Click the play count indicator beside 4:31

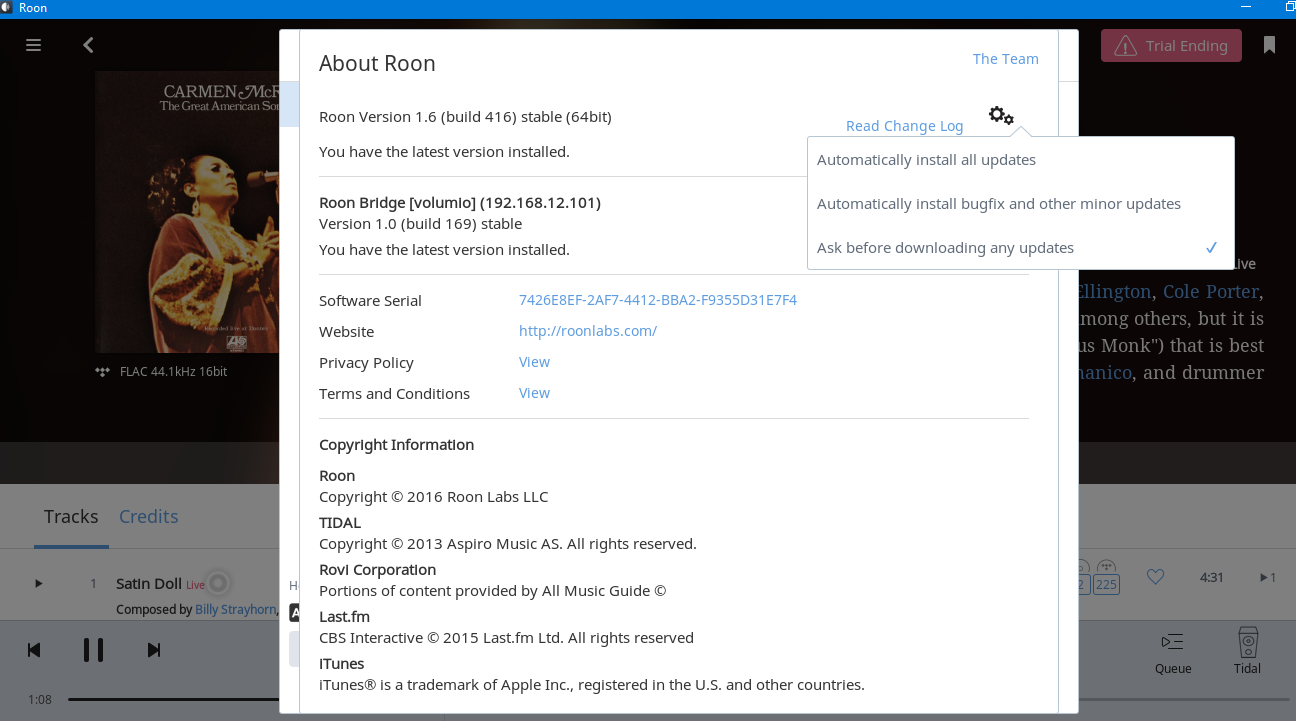[1267, 577]
